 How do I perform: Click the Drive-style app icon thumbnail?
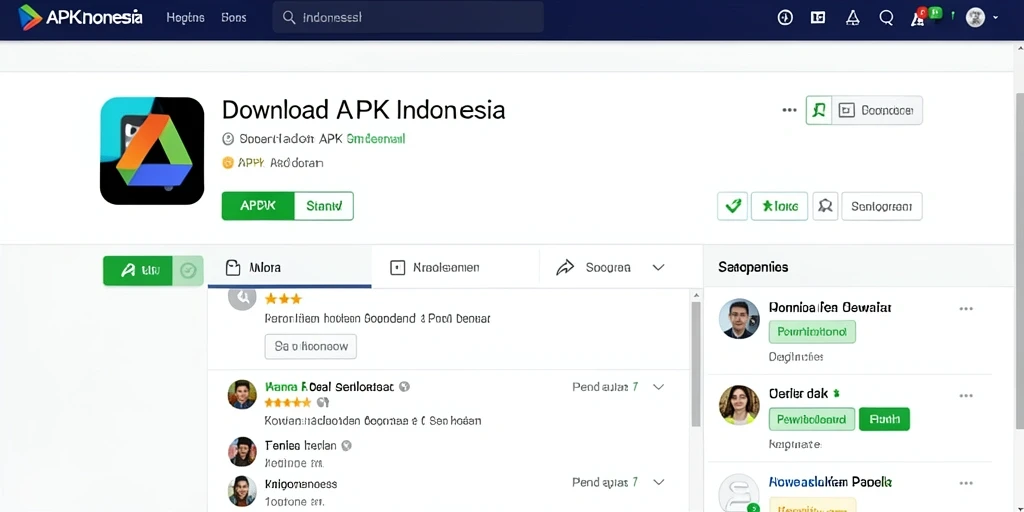152,151
